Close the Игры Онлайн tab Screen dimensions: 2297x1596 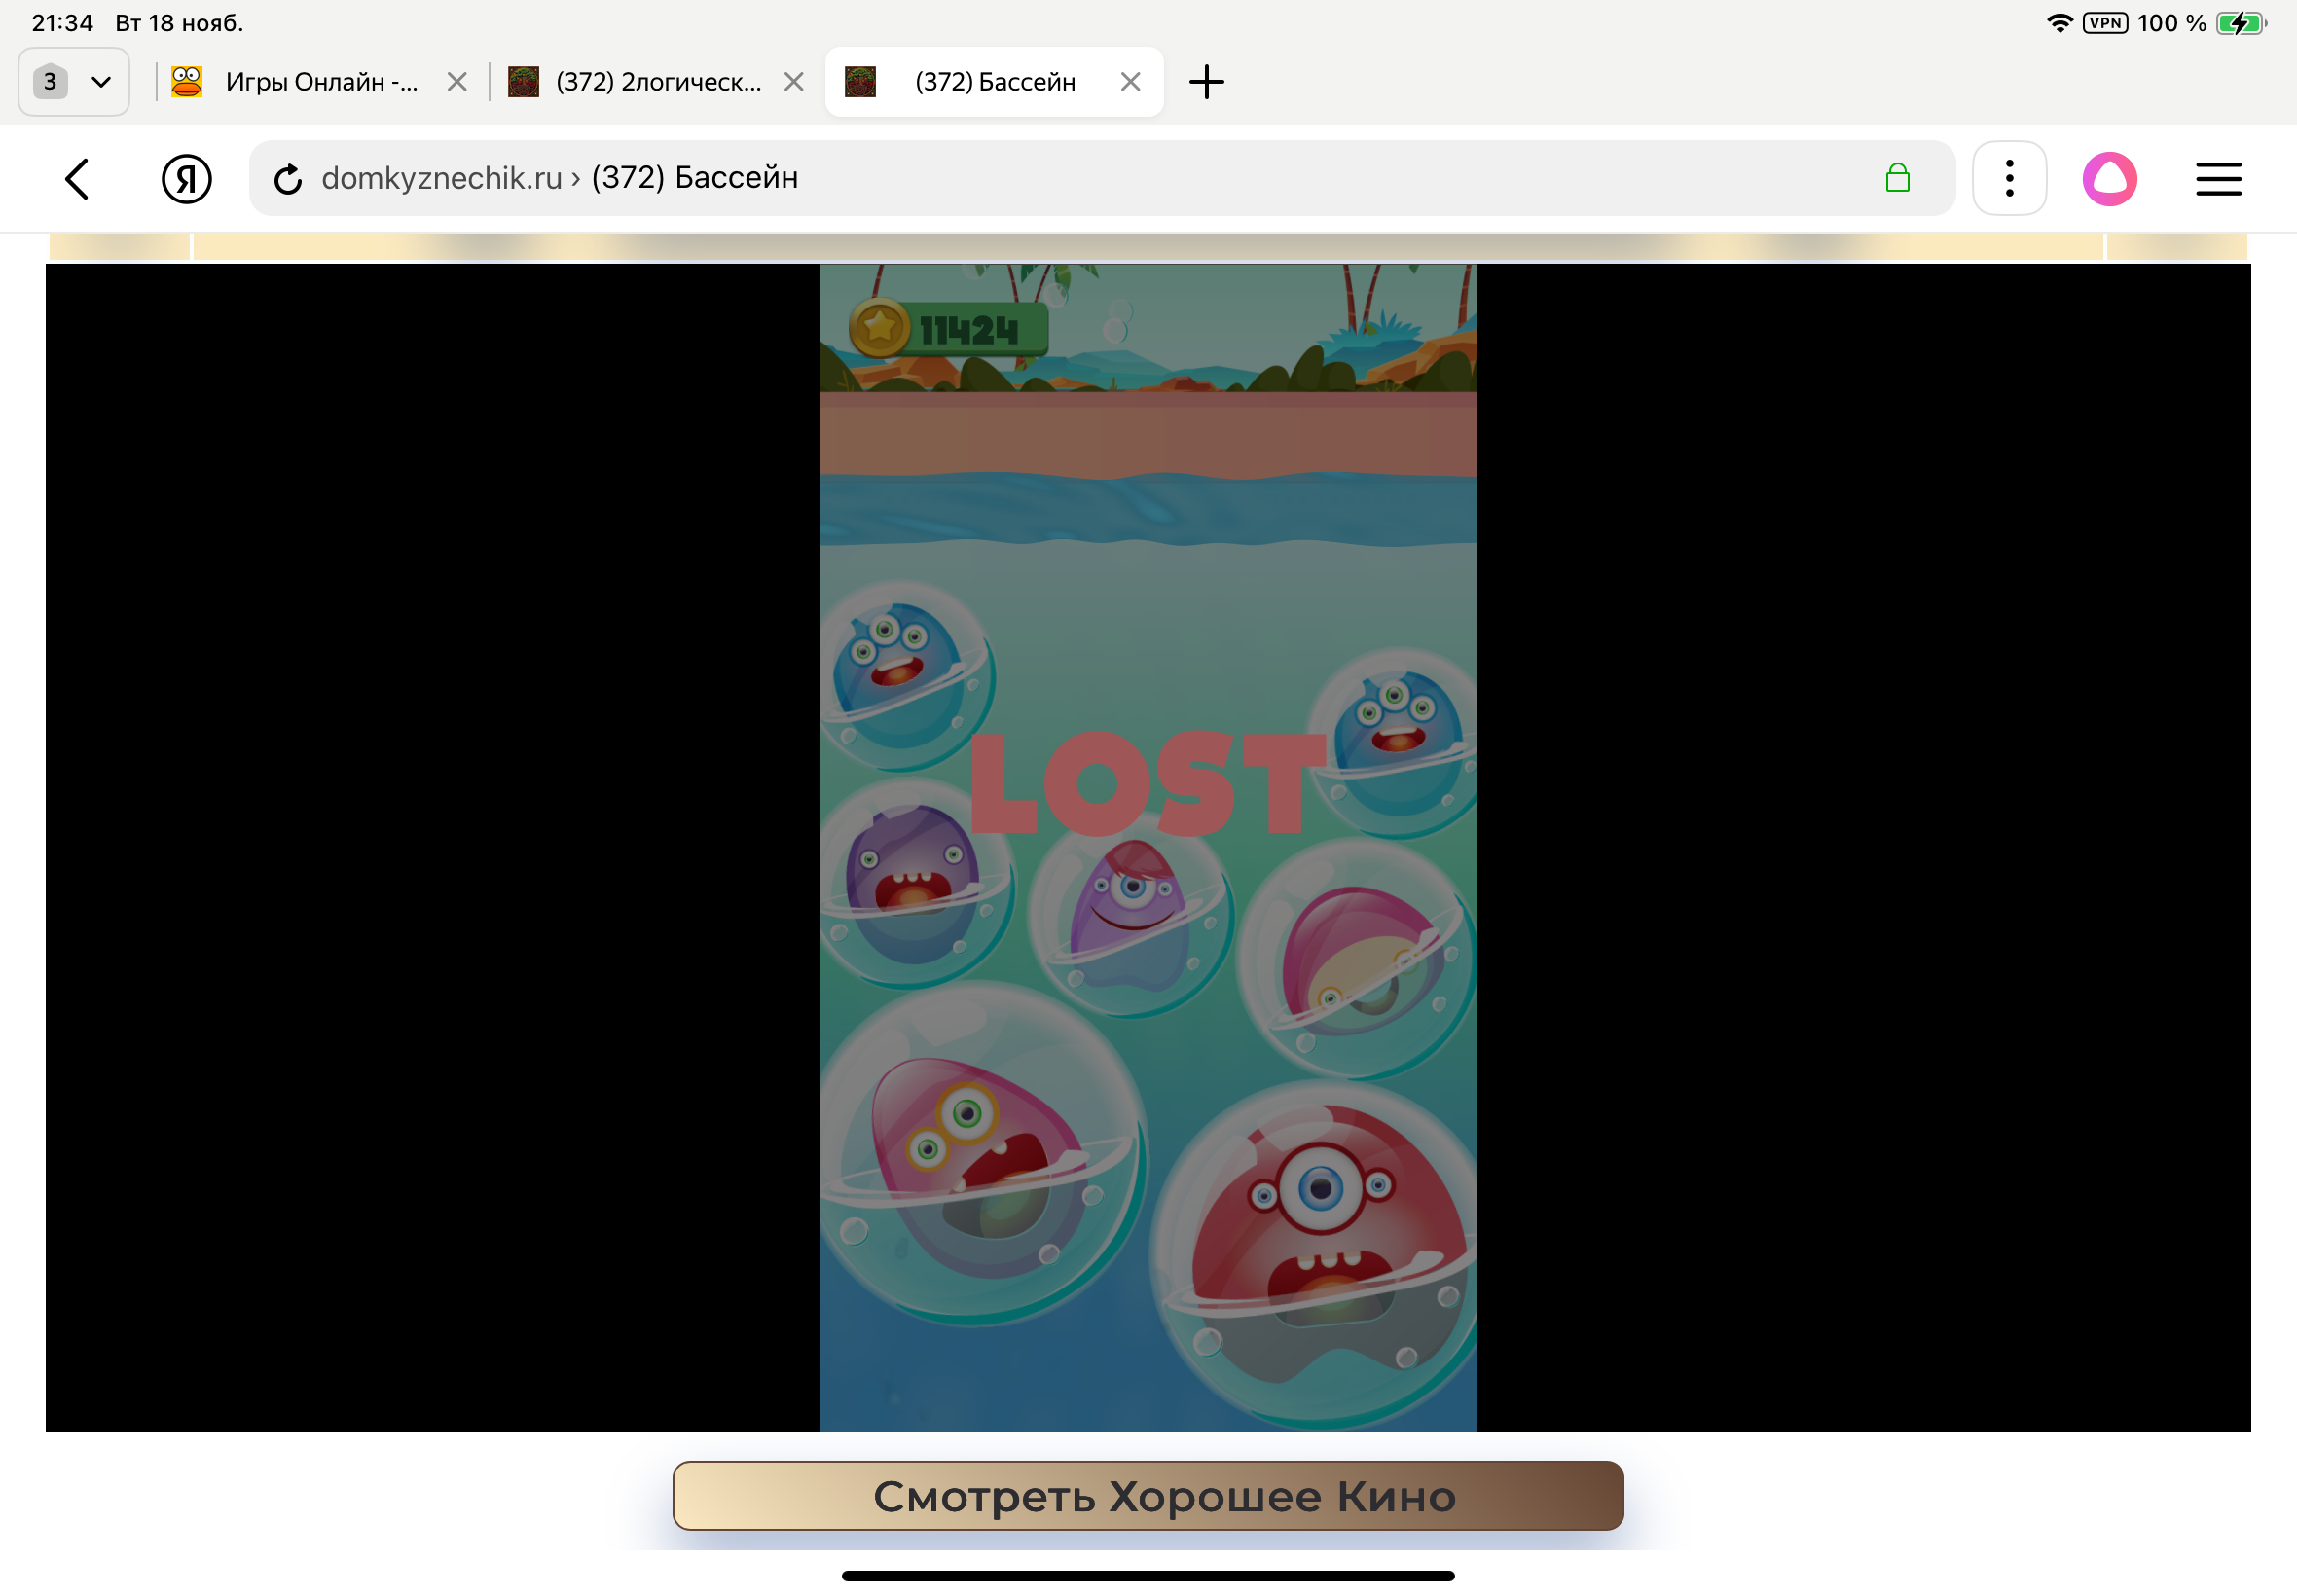(457, 82)
